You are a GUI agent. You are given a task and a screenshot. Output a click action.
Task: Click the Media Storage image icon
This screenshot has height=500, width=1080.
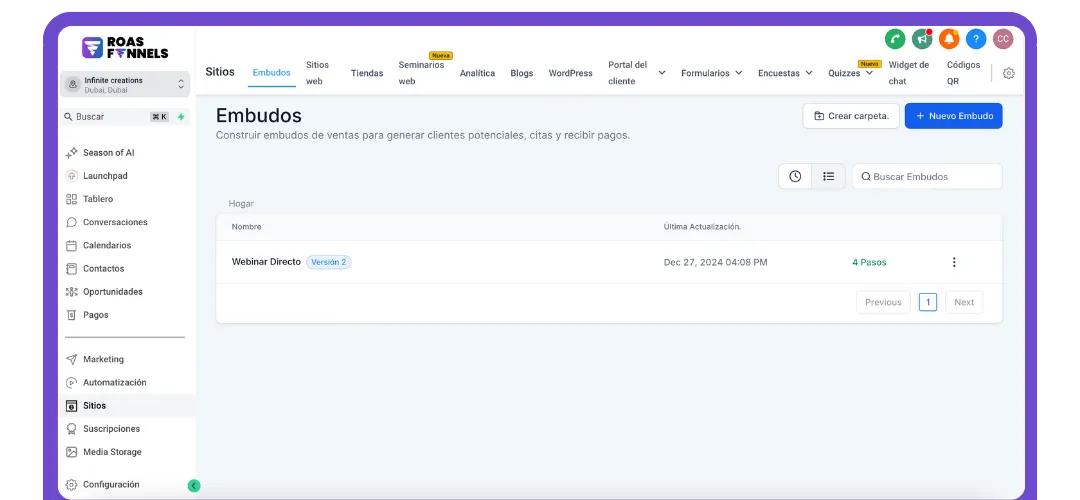[x=72, y=452]
